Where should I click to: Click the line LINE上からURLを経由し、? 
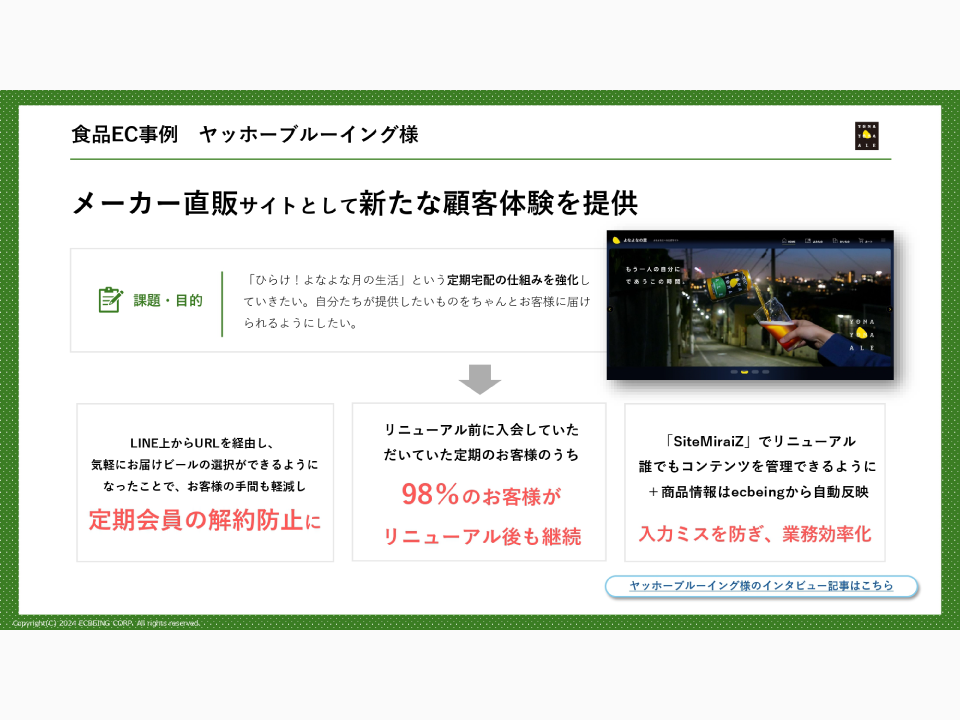point(201,443)
